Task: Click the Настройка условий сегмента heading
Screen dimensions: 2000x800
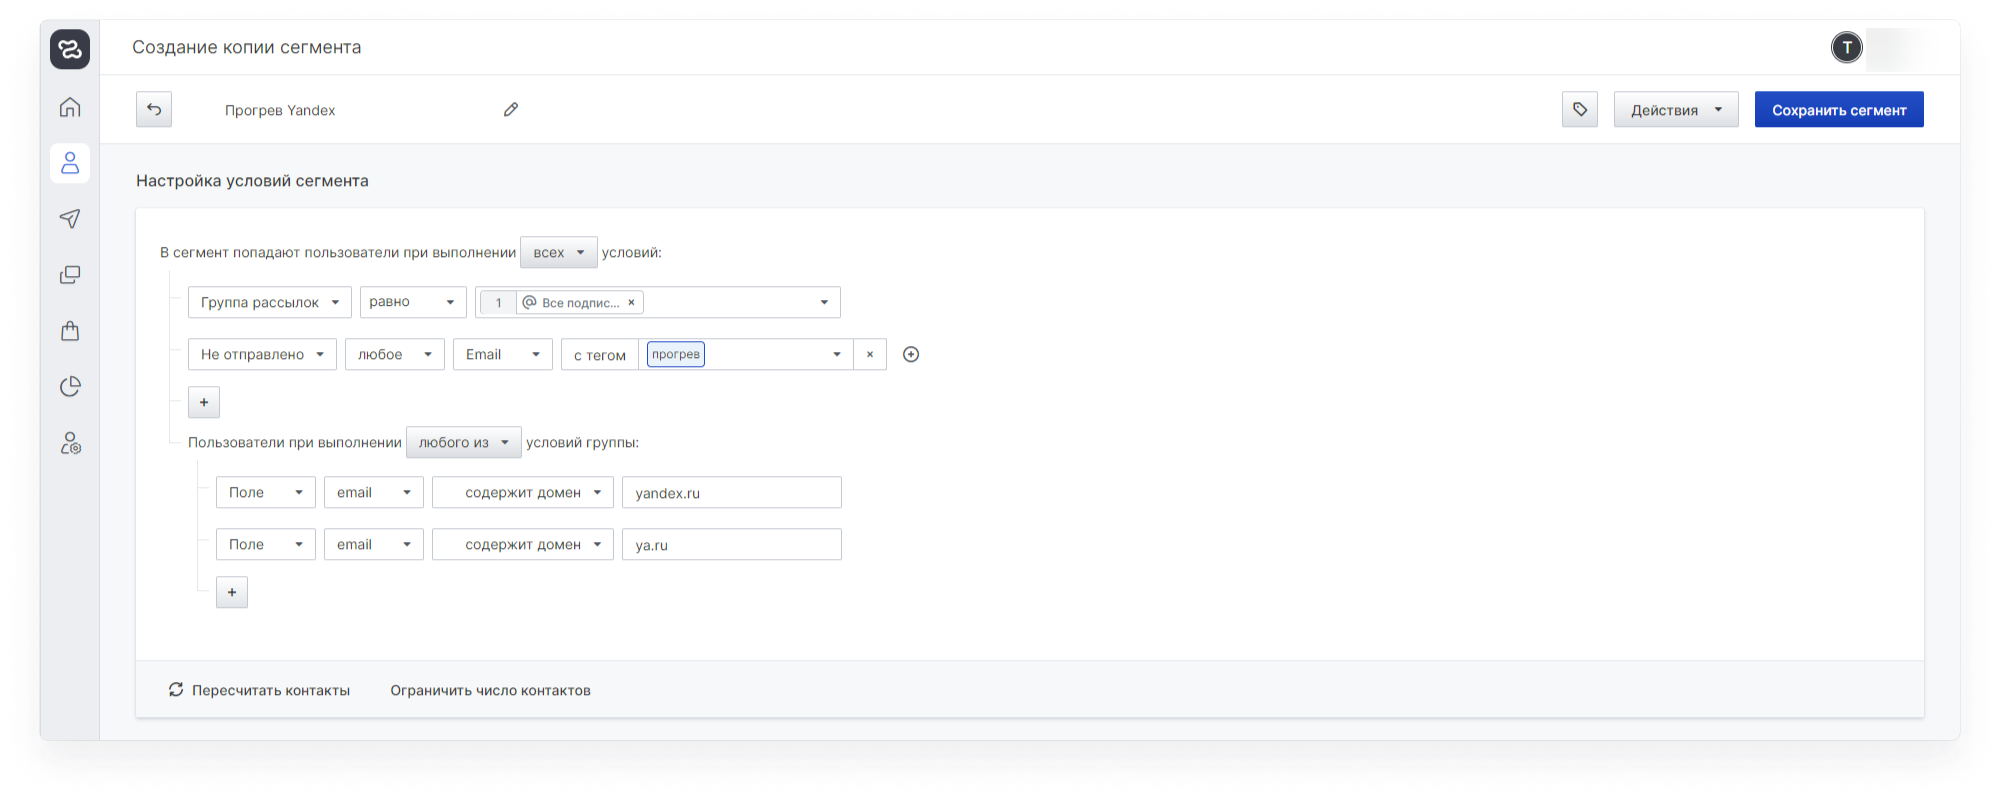Action: [x=252, y=181]
